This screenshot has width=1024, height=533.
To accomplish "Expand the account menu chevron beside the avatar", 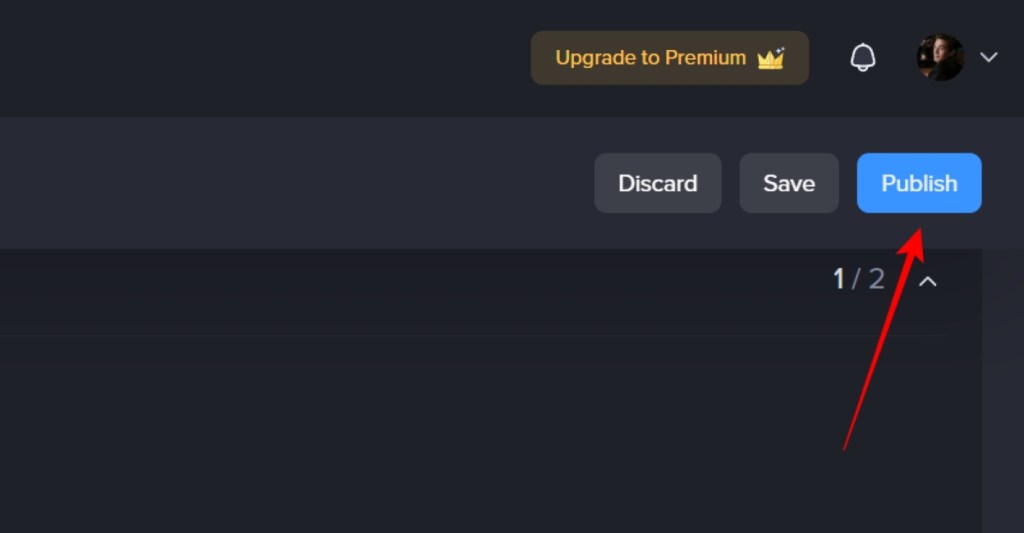I will click(x=989, y=57).
